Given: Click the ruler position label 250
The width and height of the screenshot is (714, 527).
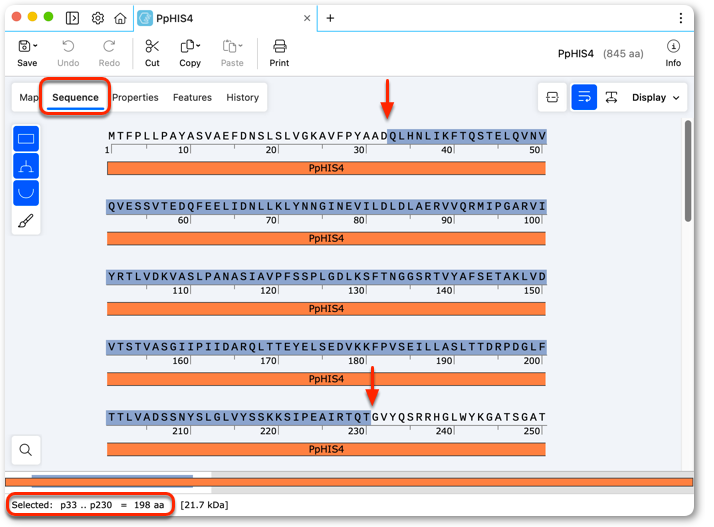Looking at the screenshot, I should tap(532, 431).
